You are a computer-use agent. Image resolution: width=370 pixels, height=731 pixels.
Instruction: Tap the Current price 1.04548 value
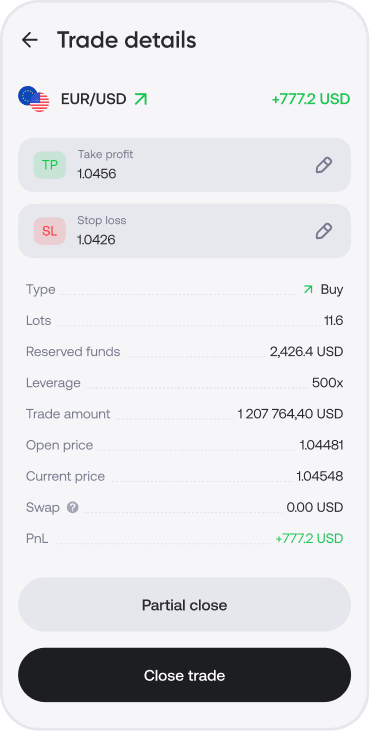coord(320,476)
